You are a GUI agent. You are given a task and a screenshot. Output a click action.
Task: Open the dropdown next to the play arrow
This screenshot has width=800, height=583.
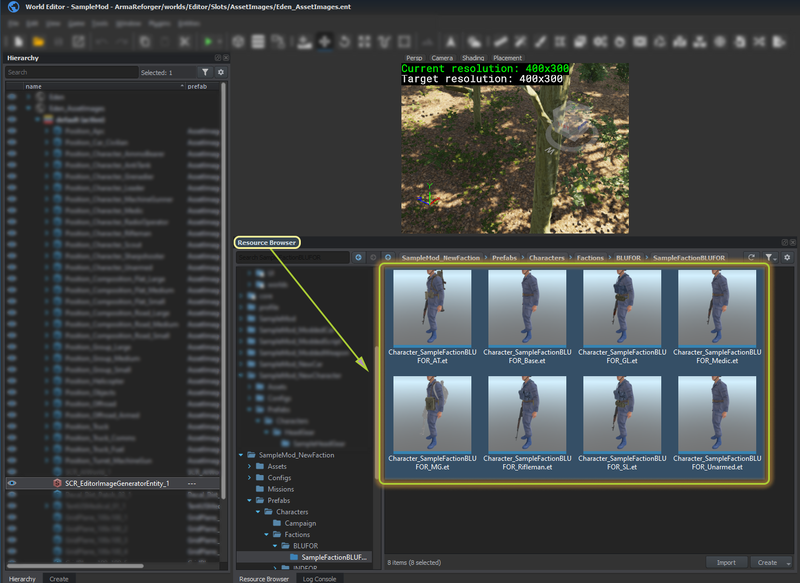click(x=220, y=41)
